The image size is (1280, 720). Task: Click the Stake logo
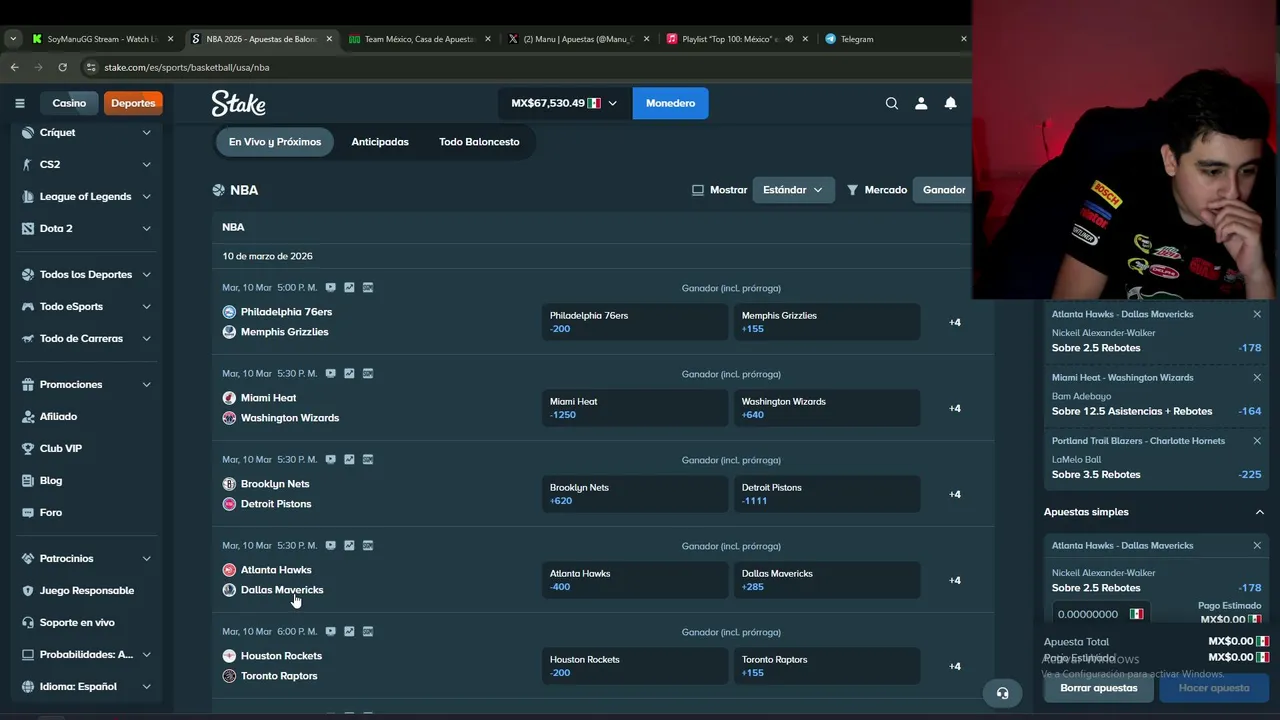tap(238, 103)
